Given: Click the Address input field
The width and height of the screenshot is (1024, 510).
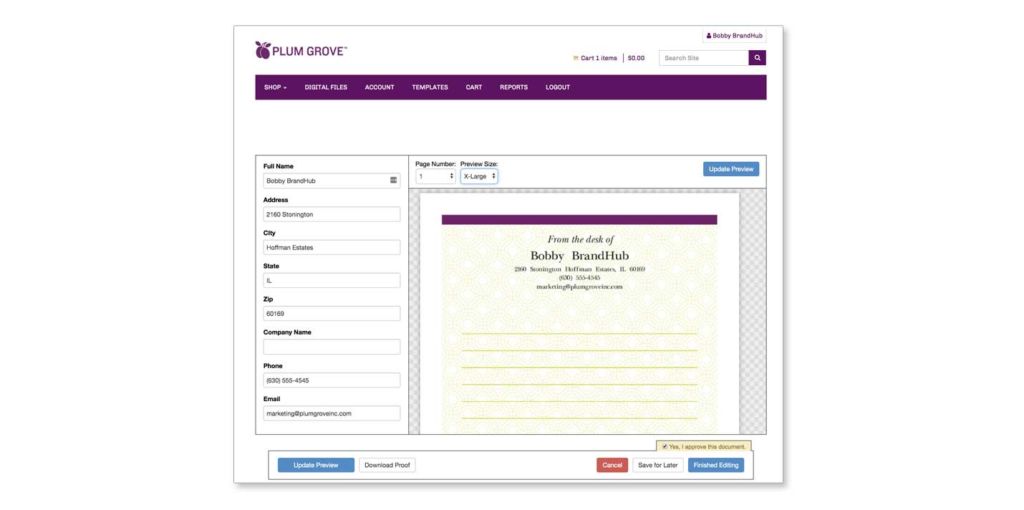Looking at the screenshot, I should [x=332, y=214].
